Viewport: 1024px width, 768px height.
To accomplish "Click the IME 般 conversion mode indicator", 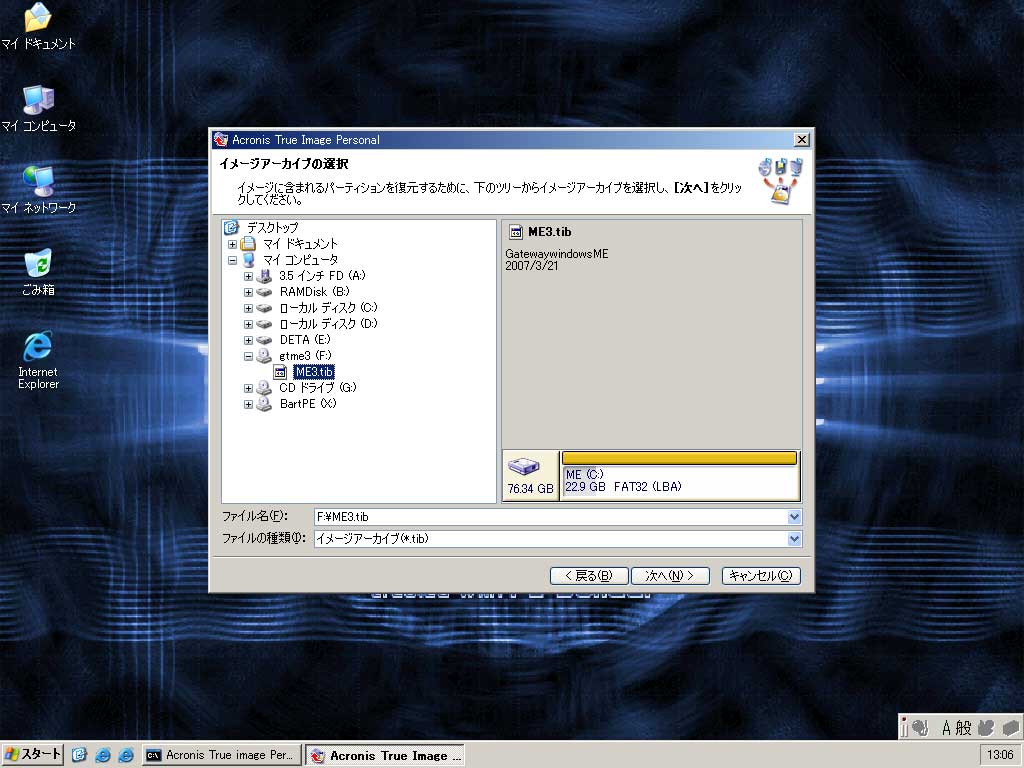I will click(964, 728).
